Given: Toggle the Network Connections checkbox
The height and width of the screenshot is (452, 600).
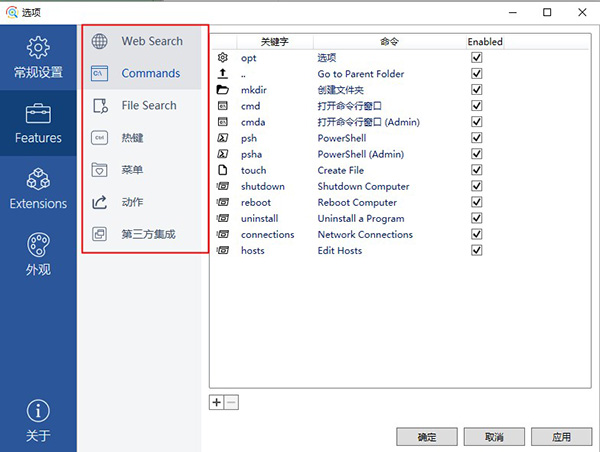Looking at the screenshot, I should pos(476,234).
